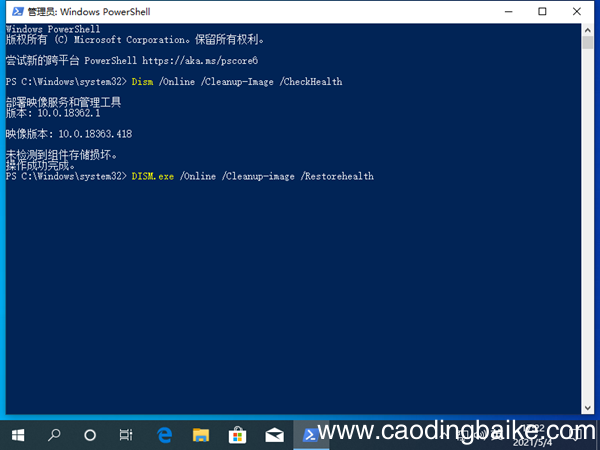Click the DISM.exe Restorehealth command line
600x450 pixels.
click(x=251, y=176)
